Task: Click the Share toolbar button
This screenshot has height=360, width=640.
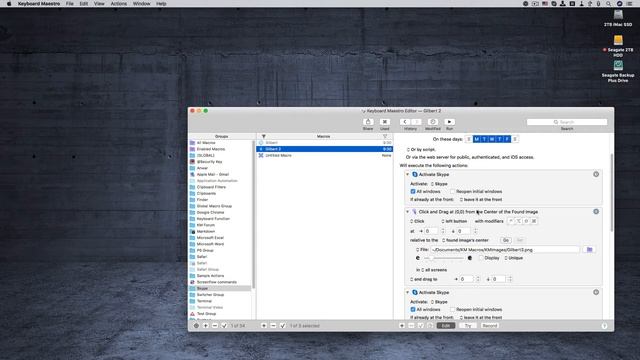Action: pyautogui.click(x=368, y=122)
